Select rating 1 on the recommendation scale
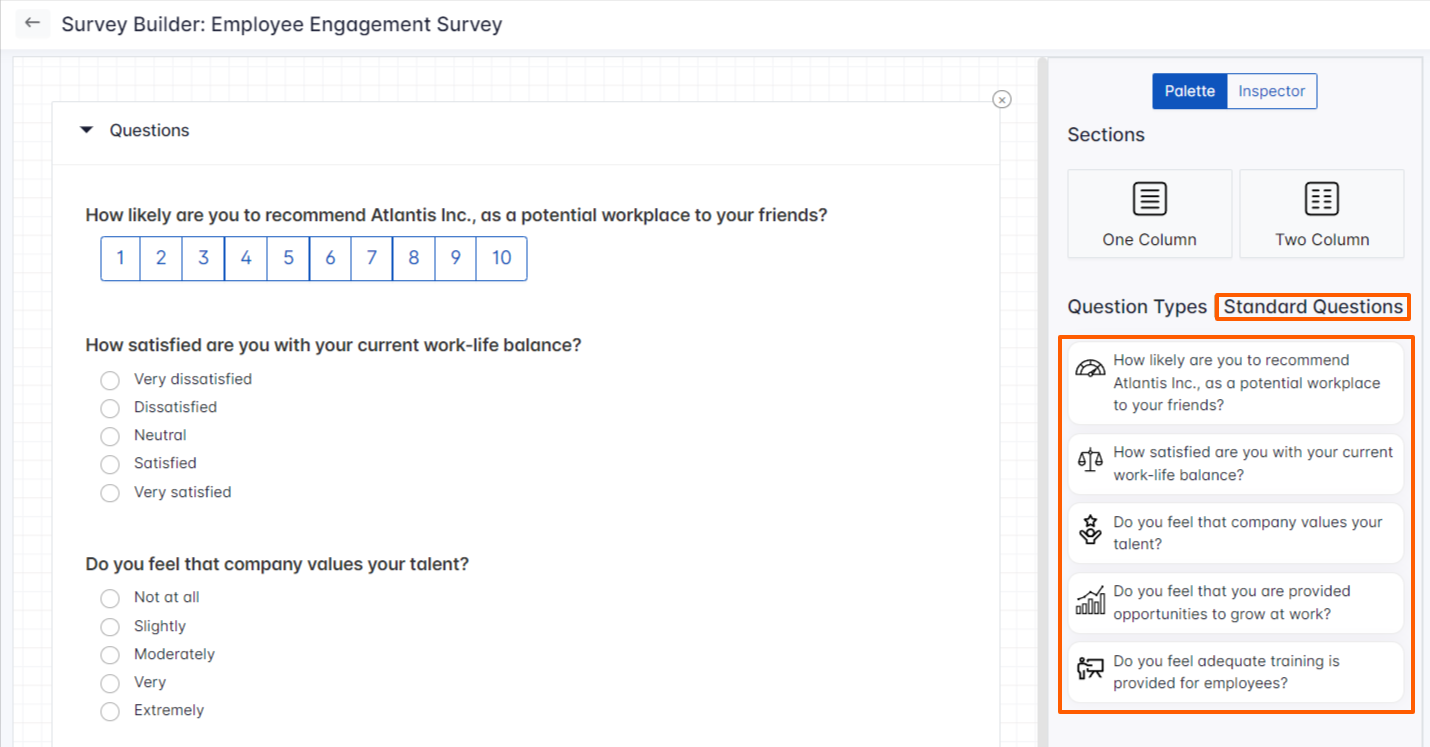The width and height of the screenshot is (1430, 747). coord(120,258)
